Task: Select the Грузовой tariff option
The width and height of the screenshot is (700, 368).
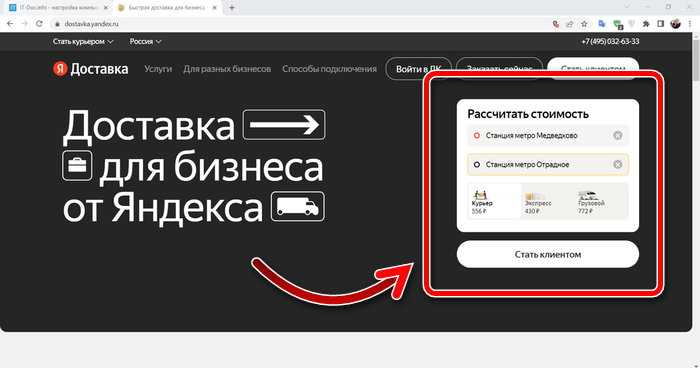Action: click(601, 201)
